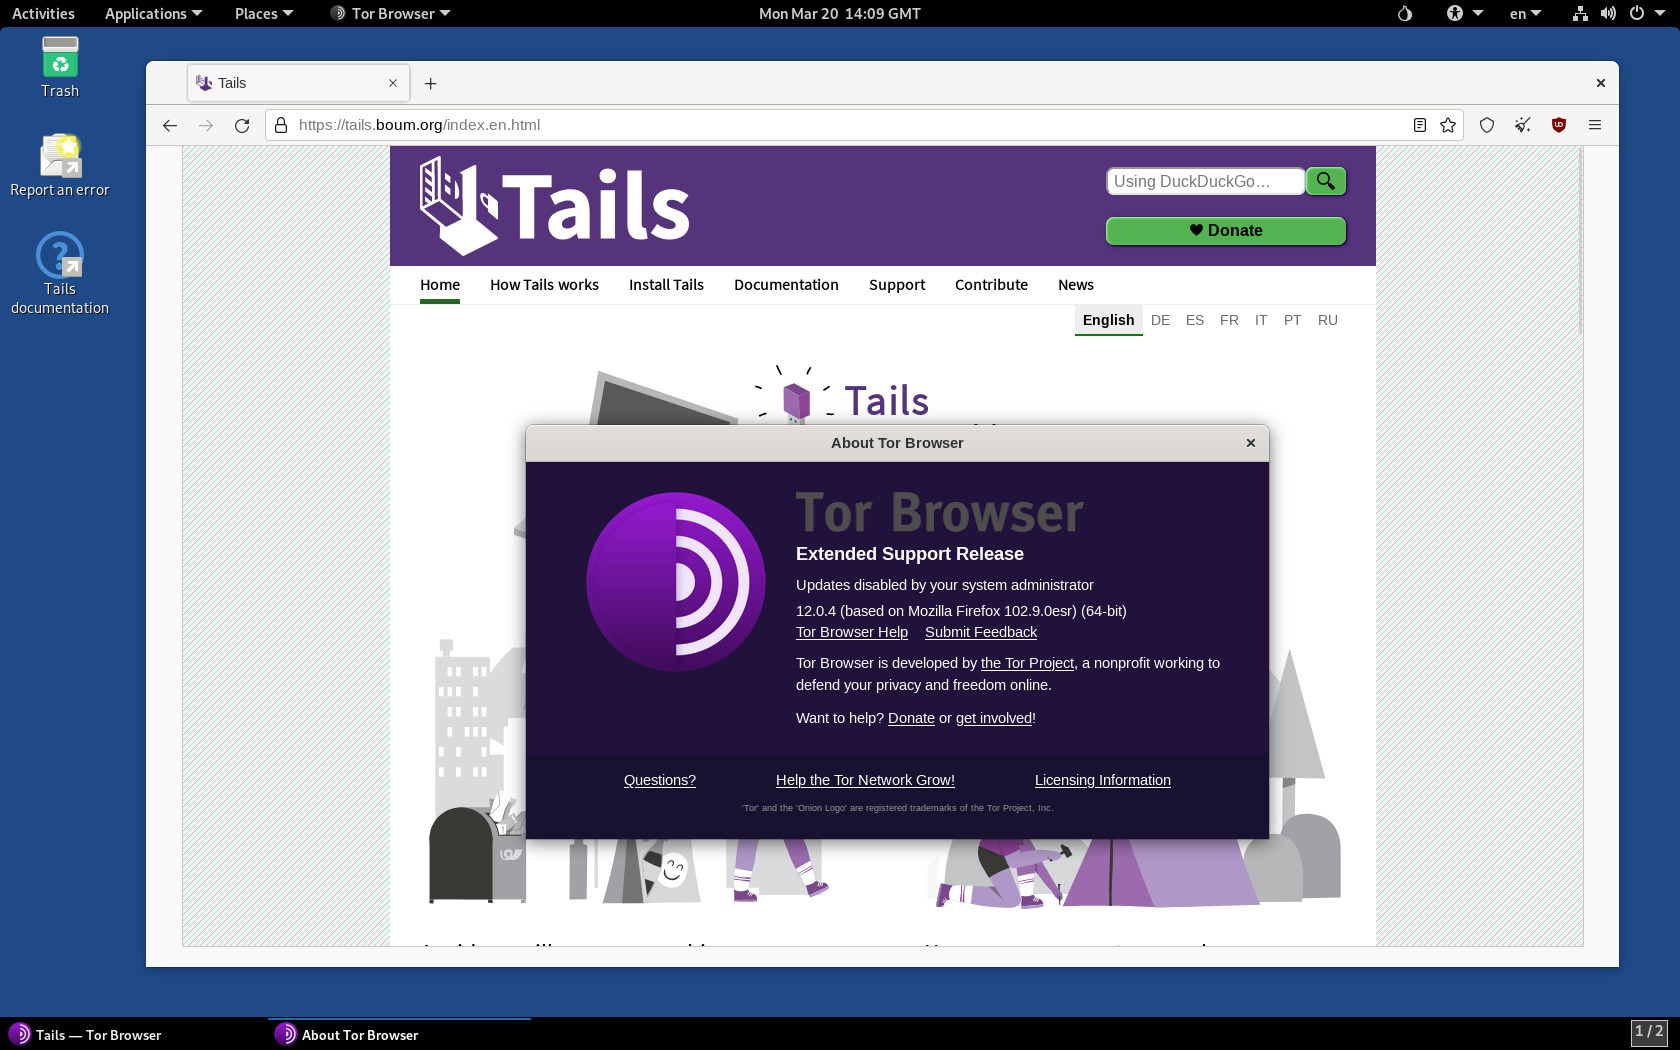Open the en keyboard layout dropdown
1680x1050 pixels.
[1525, 14]
